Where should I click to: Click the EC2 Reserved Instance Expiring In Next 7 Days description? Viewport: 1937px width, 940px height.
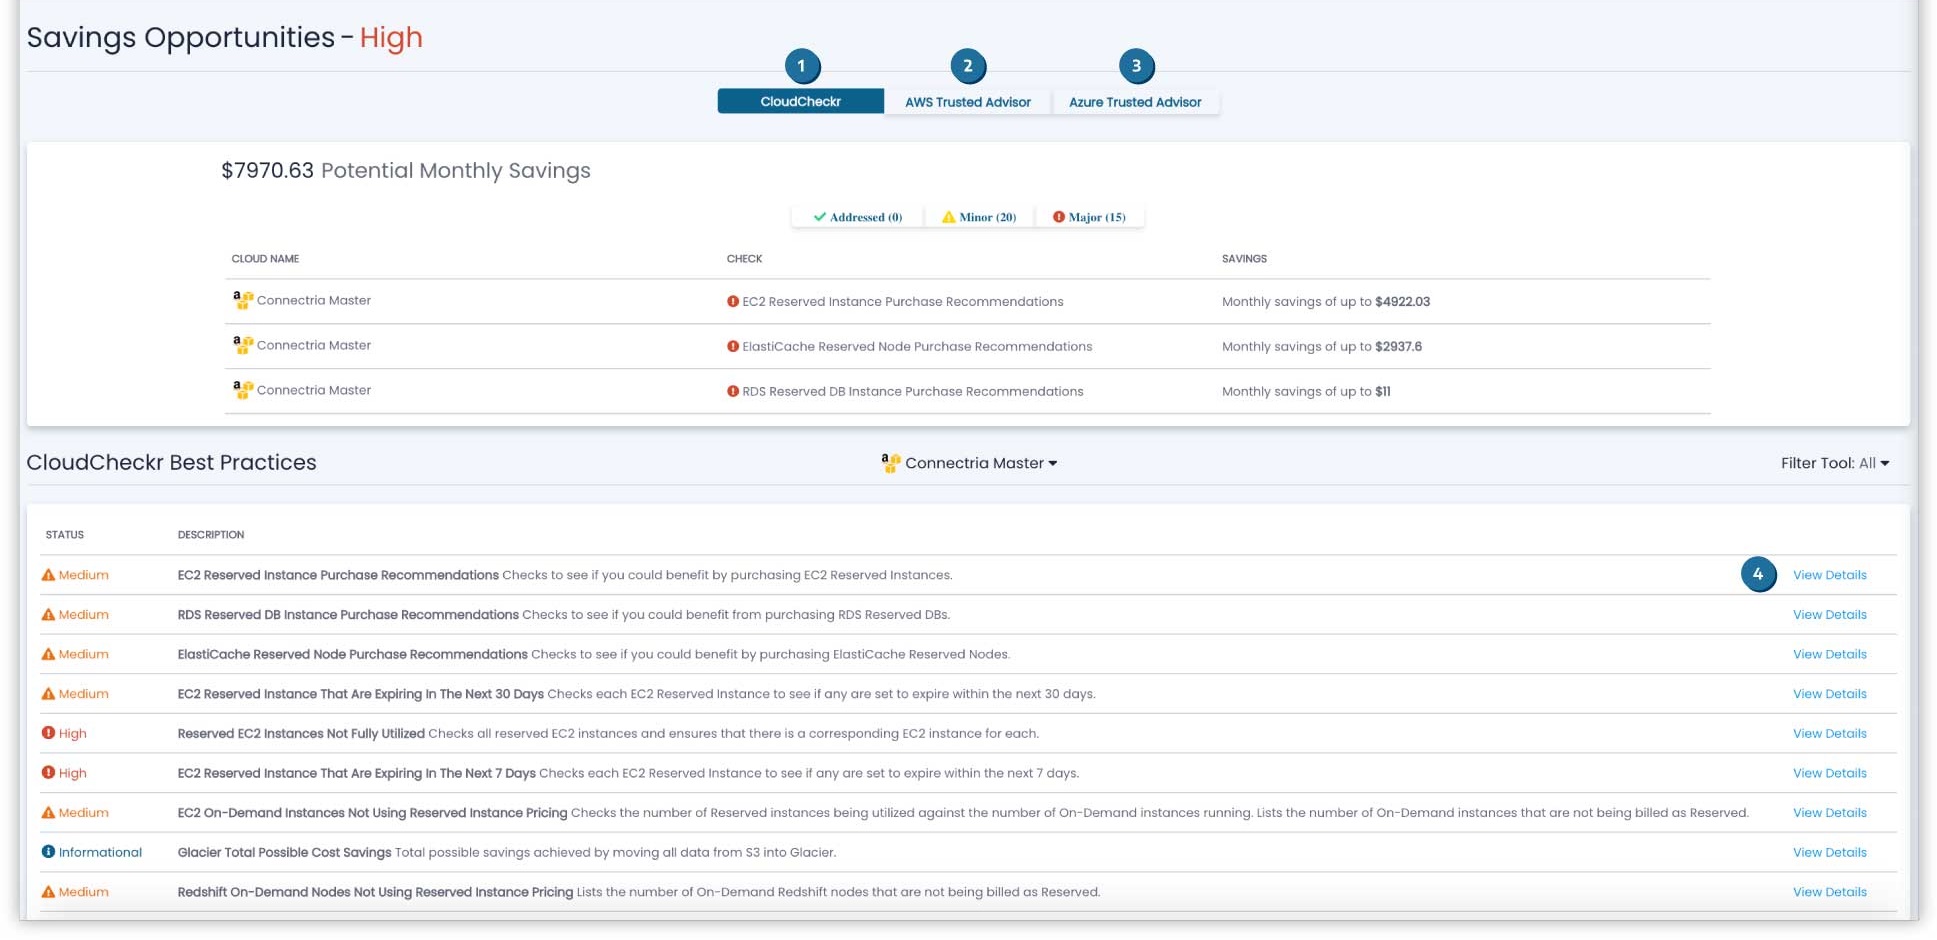tap(628, 773)
